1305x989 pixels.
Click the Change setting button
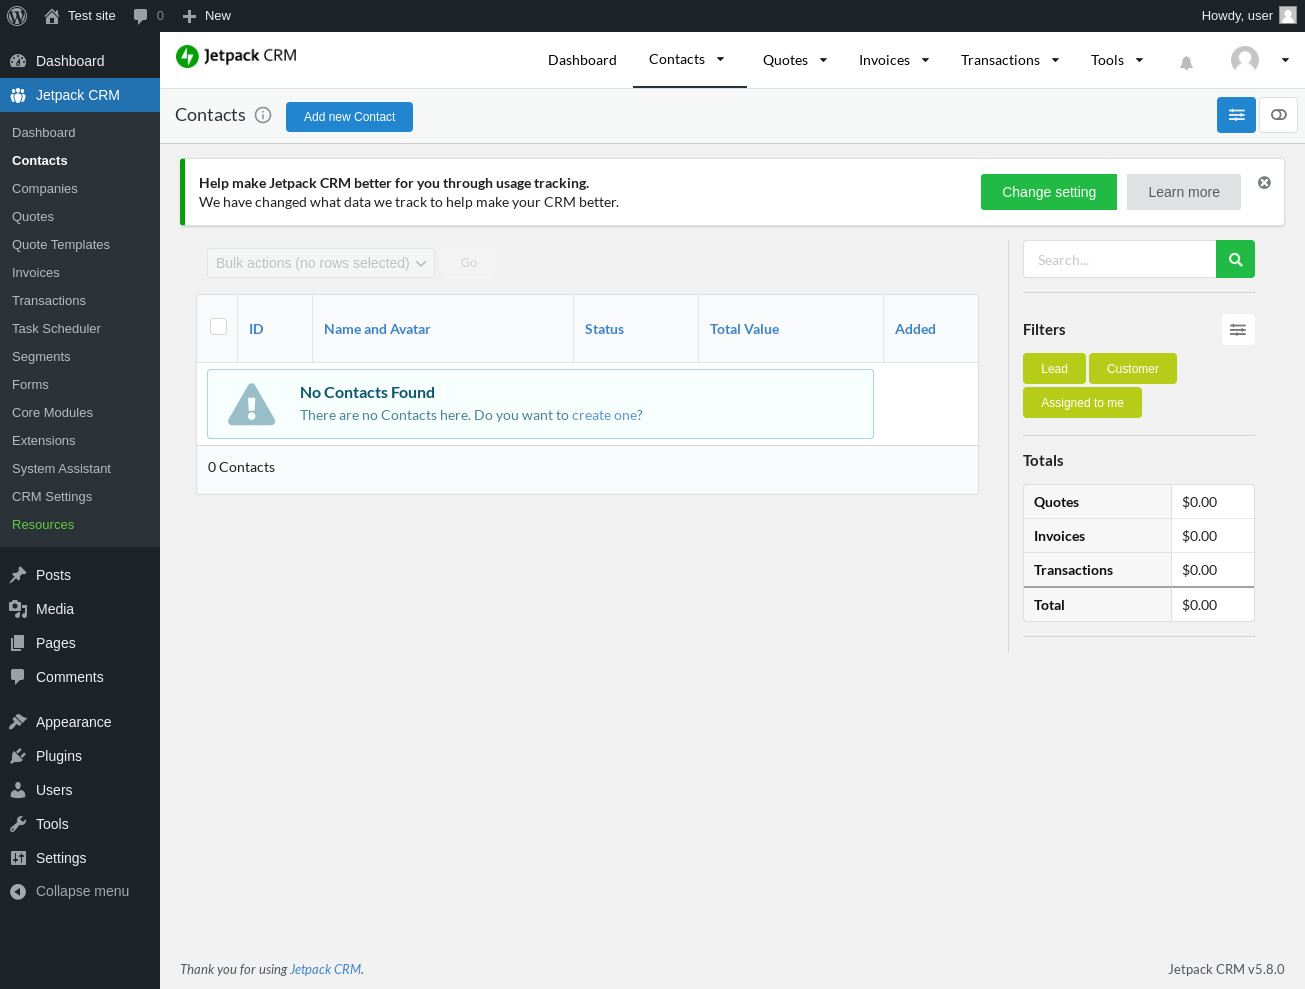pos(1049,192)
